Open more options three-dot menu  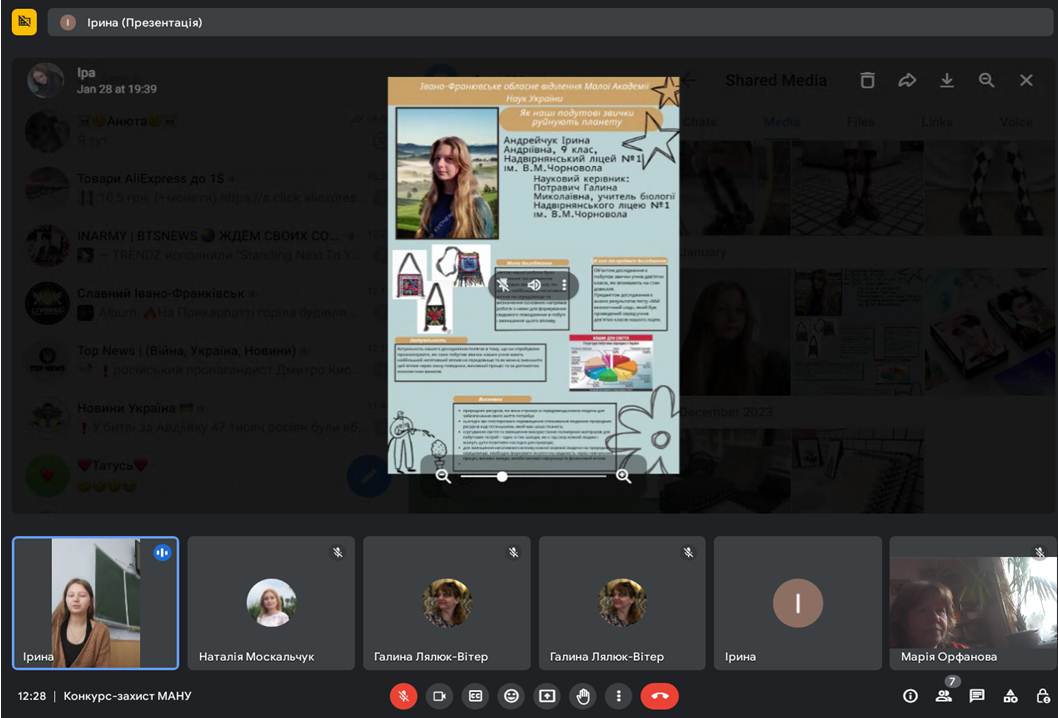pyautogui.click(x=619, y=696)
